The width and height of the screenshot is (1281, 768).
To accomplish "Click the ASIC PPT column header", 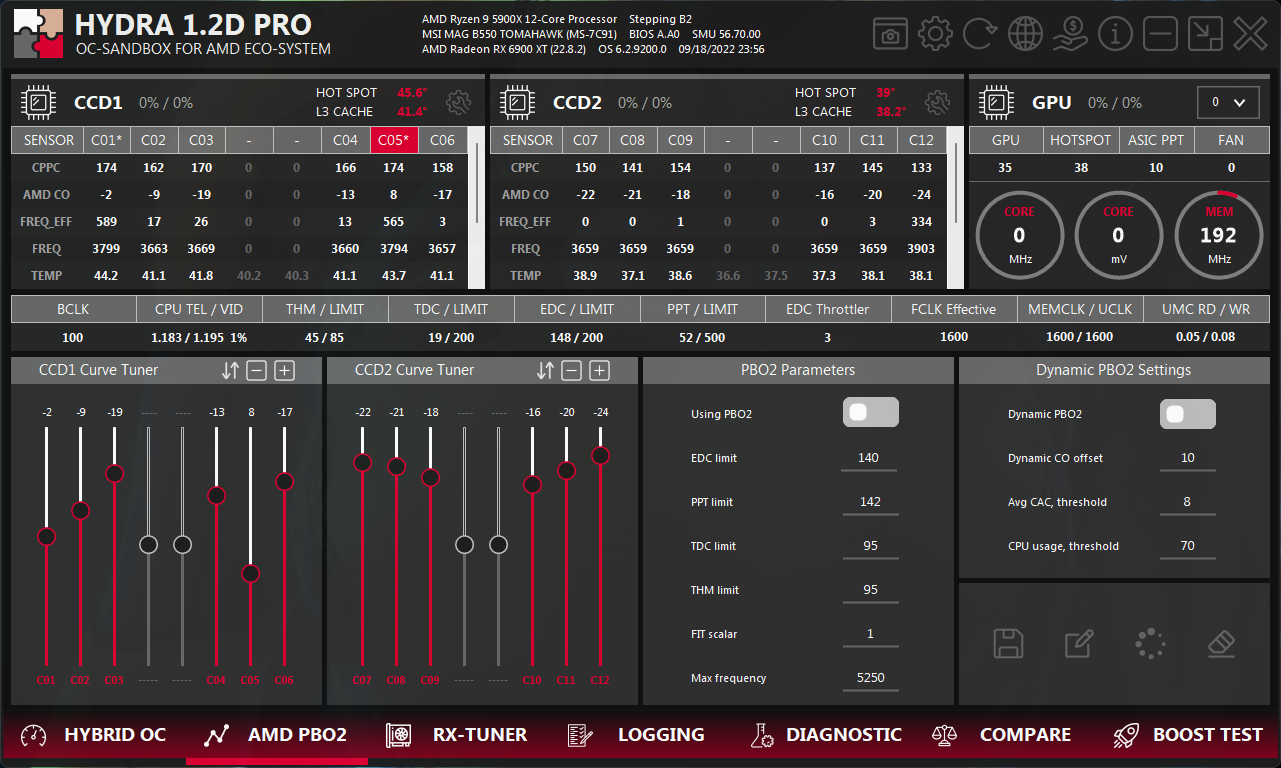I will [1156, 141].
